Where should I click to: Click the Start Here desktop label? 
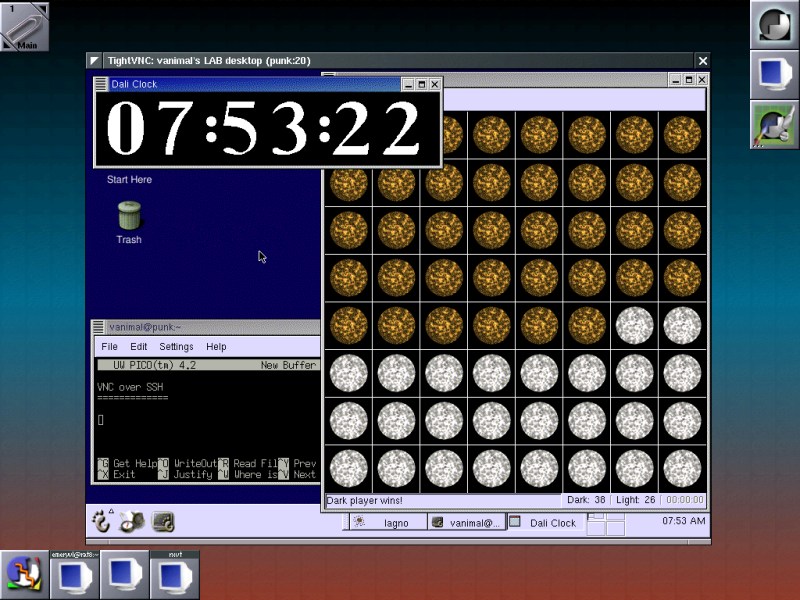(x=129, y=180)
